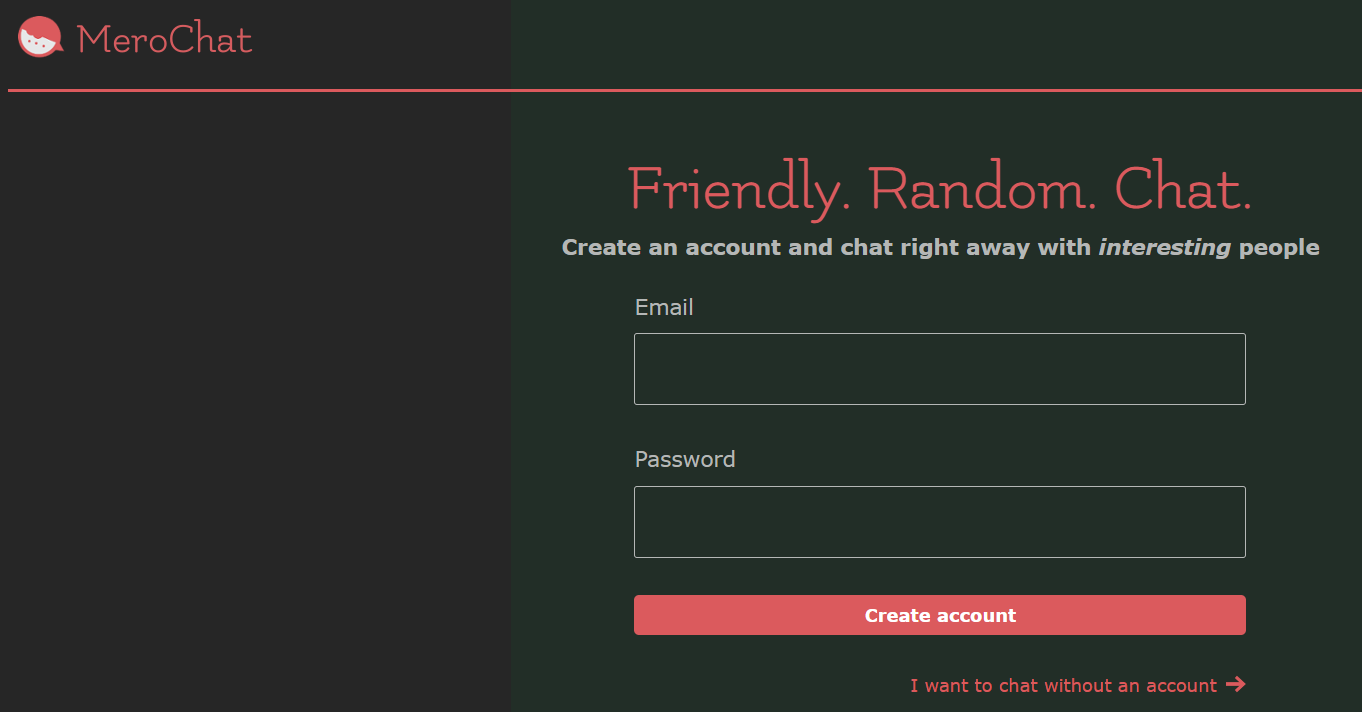
Task: Click the MeroChat speech bubble logo icon
Action: [x=40, y=38]
